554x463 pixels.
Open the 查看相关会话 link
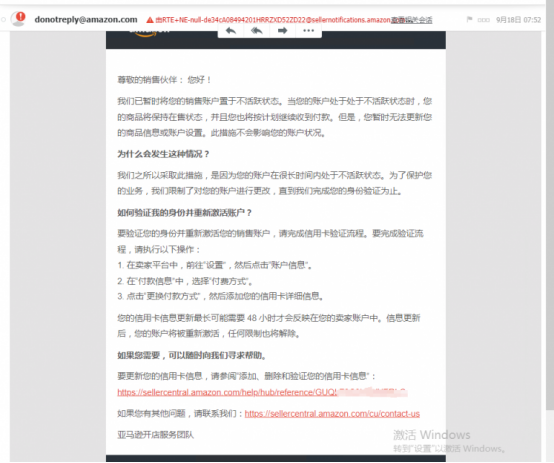tap(412, 20)
